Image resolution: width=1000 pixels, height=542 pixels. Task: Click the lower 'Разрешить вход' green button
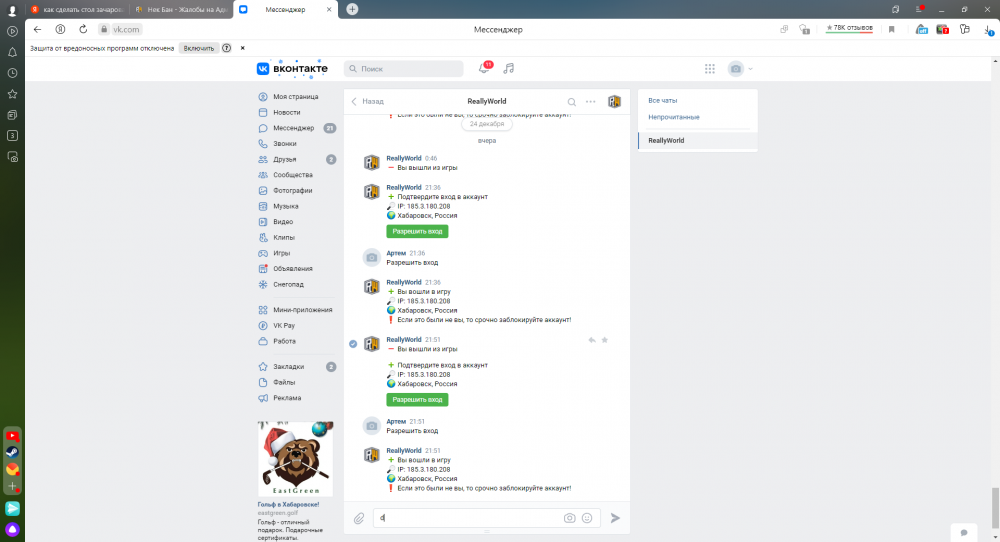coord(417,400)
